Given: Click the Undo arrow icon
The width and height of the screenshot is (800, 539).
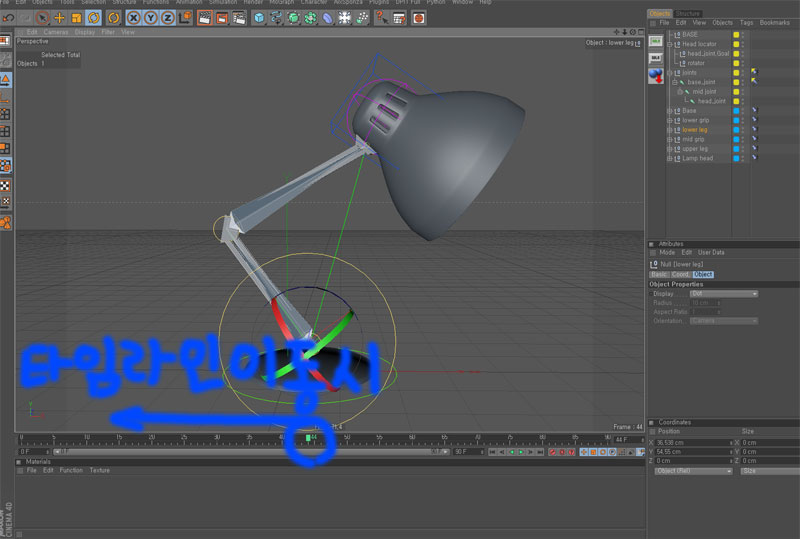Looking at the screenshot, I should click(x=9, y=18).
